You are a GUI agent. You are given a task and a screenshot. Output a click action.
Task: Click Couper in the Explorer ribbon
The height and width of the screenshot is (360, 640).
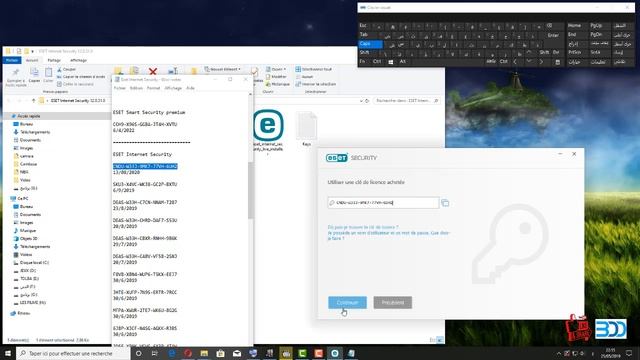pyautogui.click(x=67, y=69)
